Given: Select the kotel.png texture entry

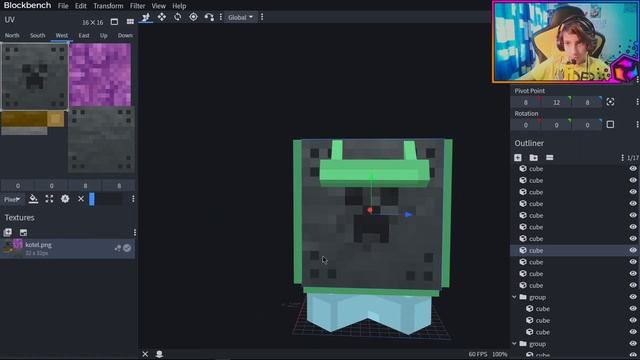Looking at the screenshot, I should click(68, 248).
